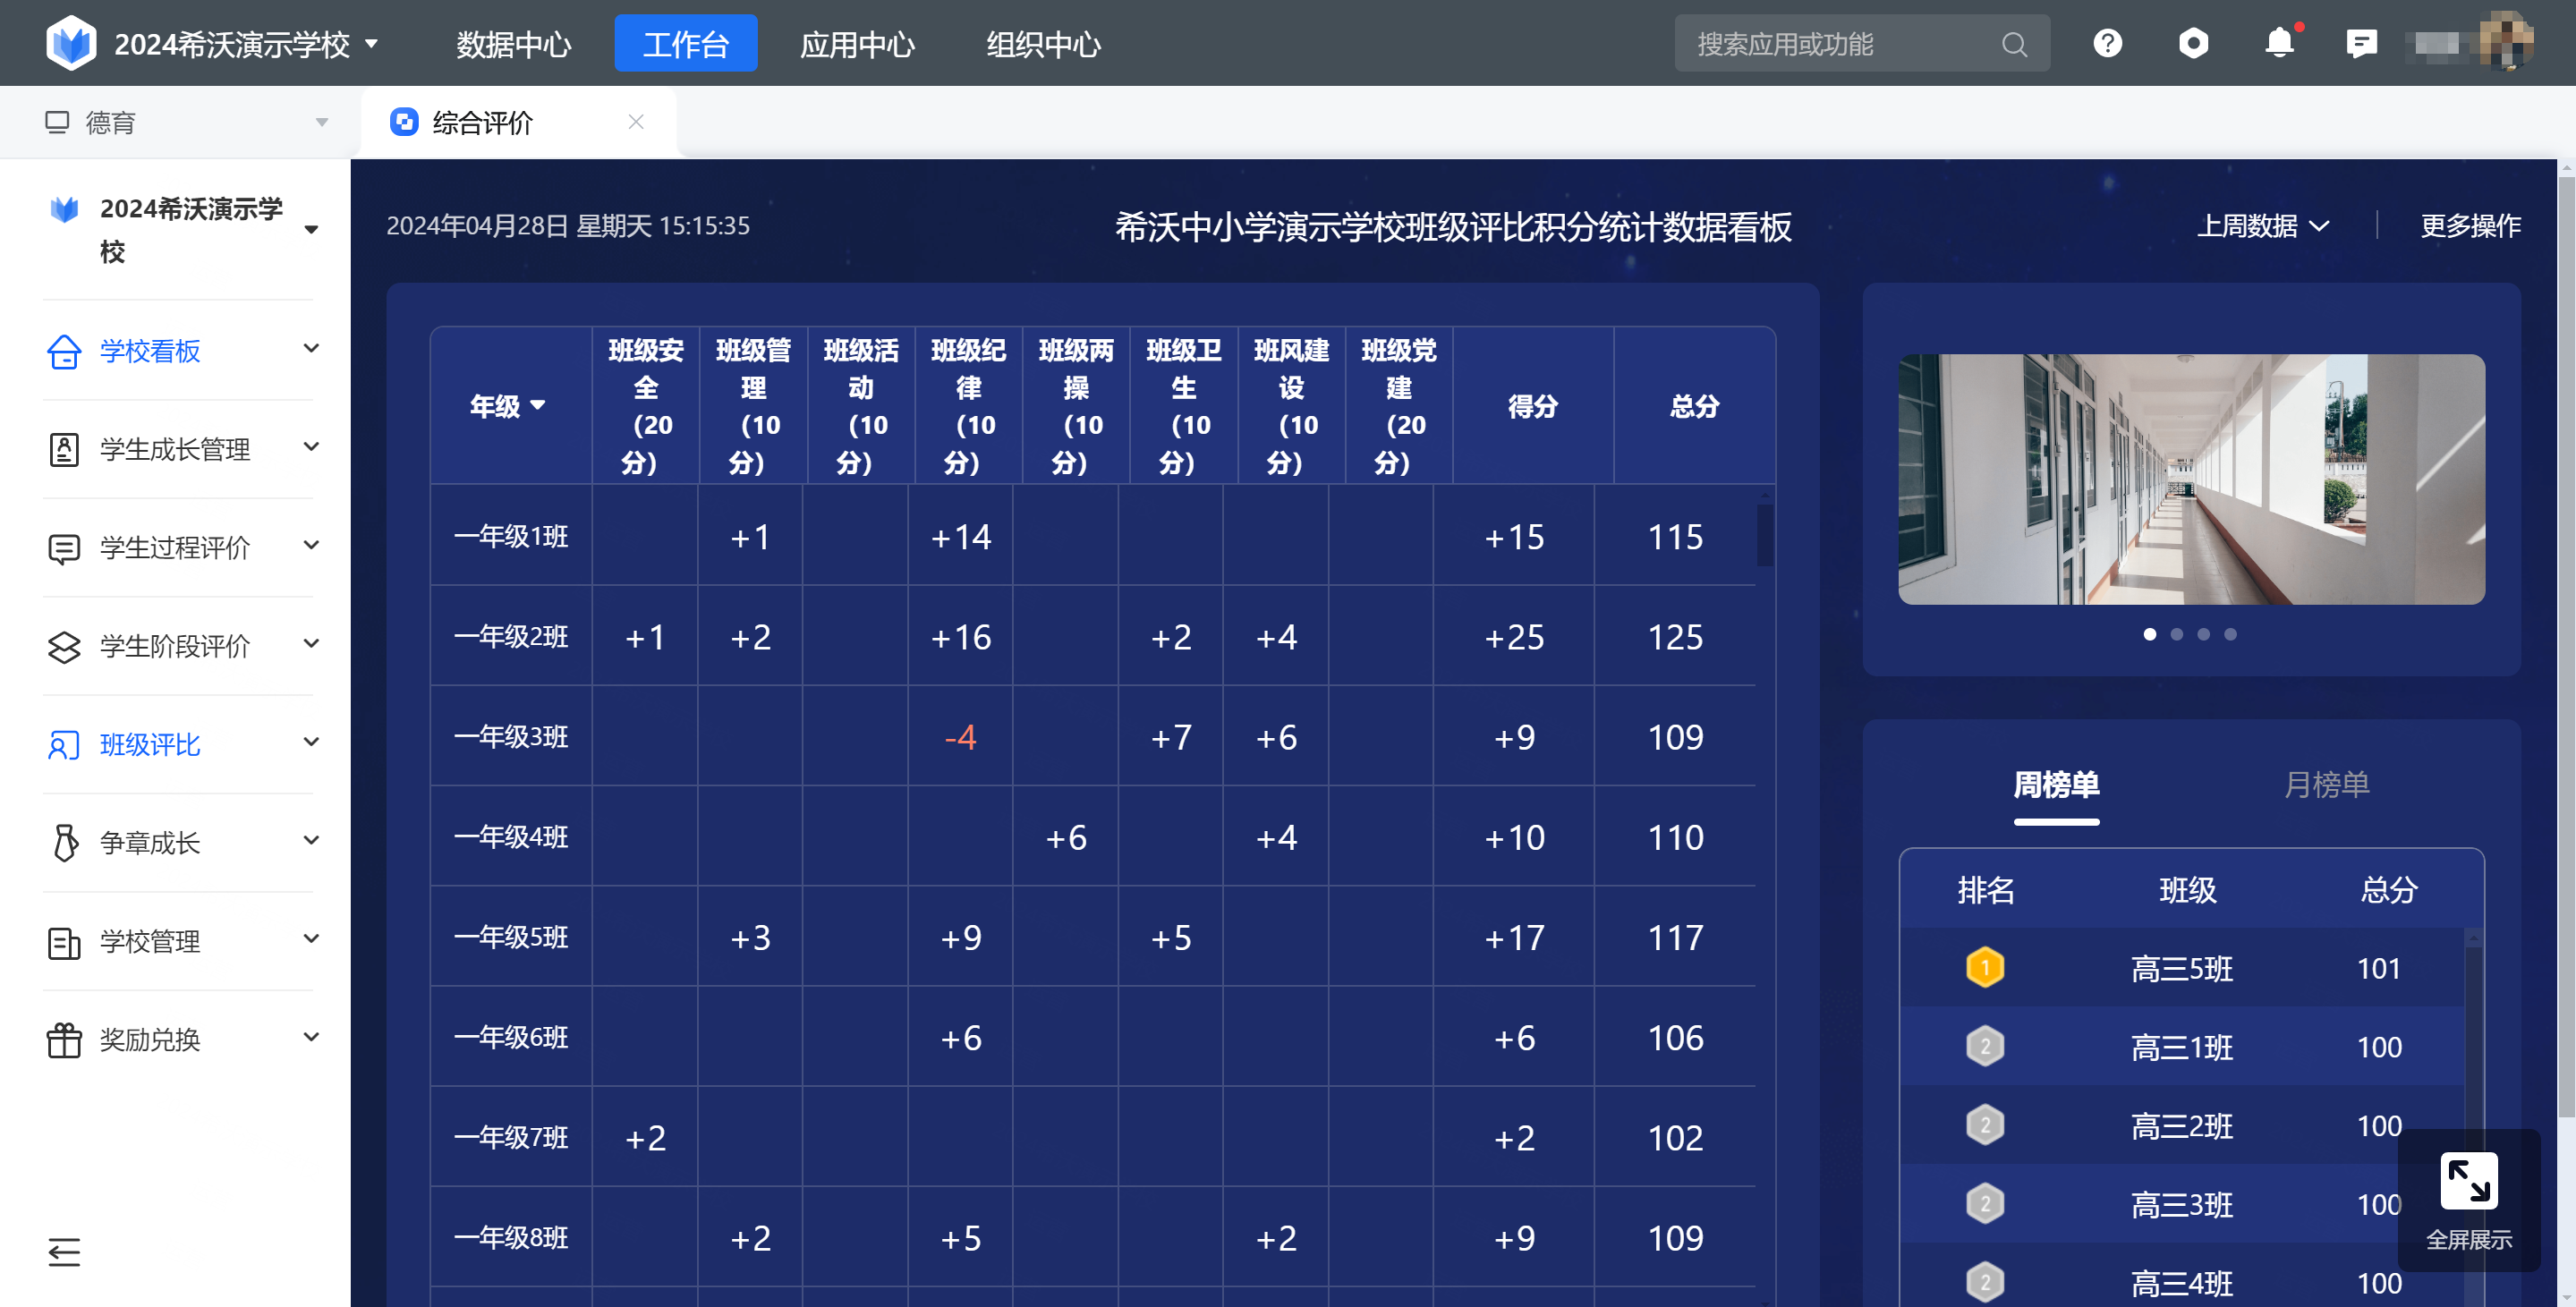This screenshot has height=1307, width=2576.
Task: Click the user avatar picture
Action: [2506, 42]
